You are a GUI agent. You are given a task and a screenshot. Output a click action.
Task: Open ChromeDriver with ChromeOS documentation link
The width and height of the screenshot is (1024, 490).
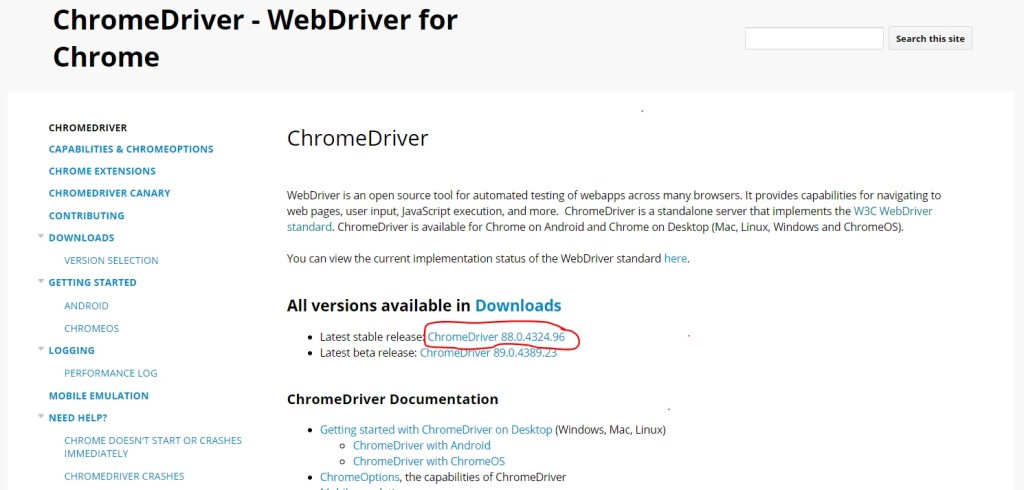(429, 461)
